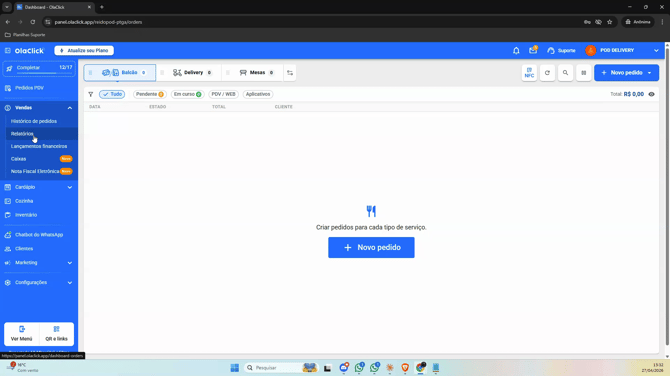Expand the Marketing section chevron
This screenshot has height=376, width=670.
[x=70, y=263]
